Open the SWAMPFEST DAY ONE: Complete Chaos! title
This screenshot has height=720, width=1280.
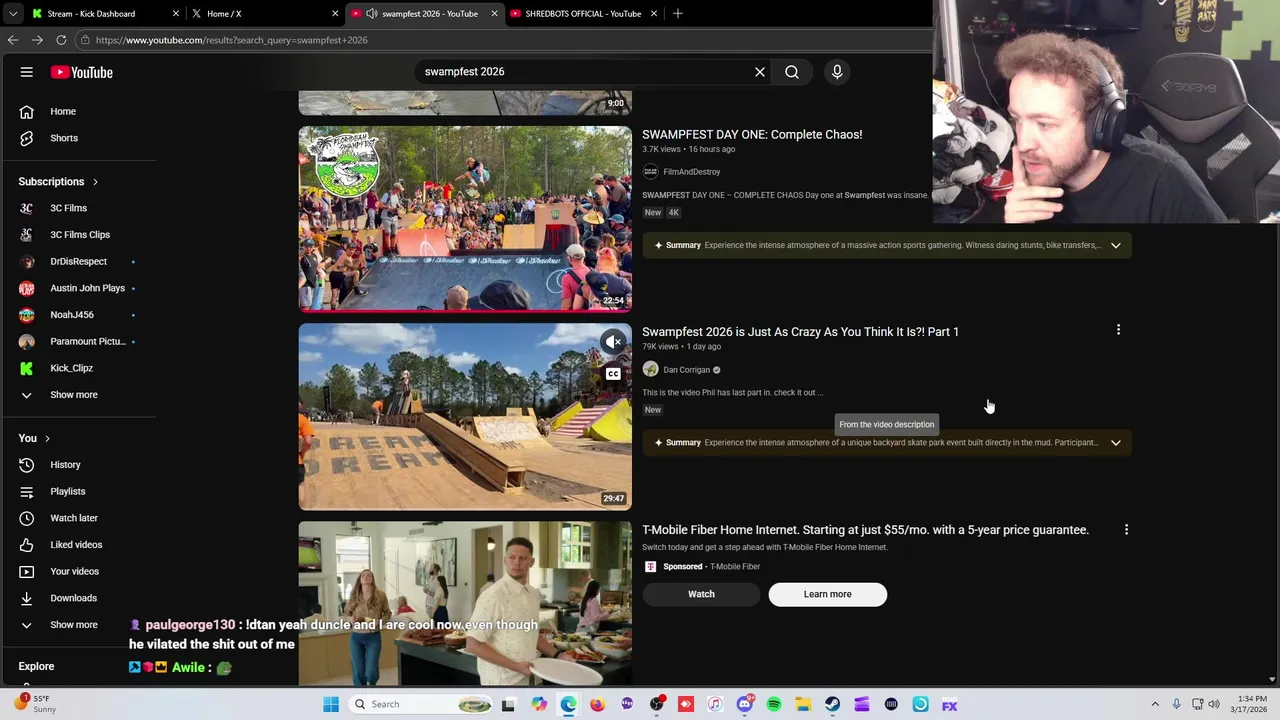[x=752, y=134]
